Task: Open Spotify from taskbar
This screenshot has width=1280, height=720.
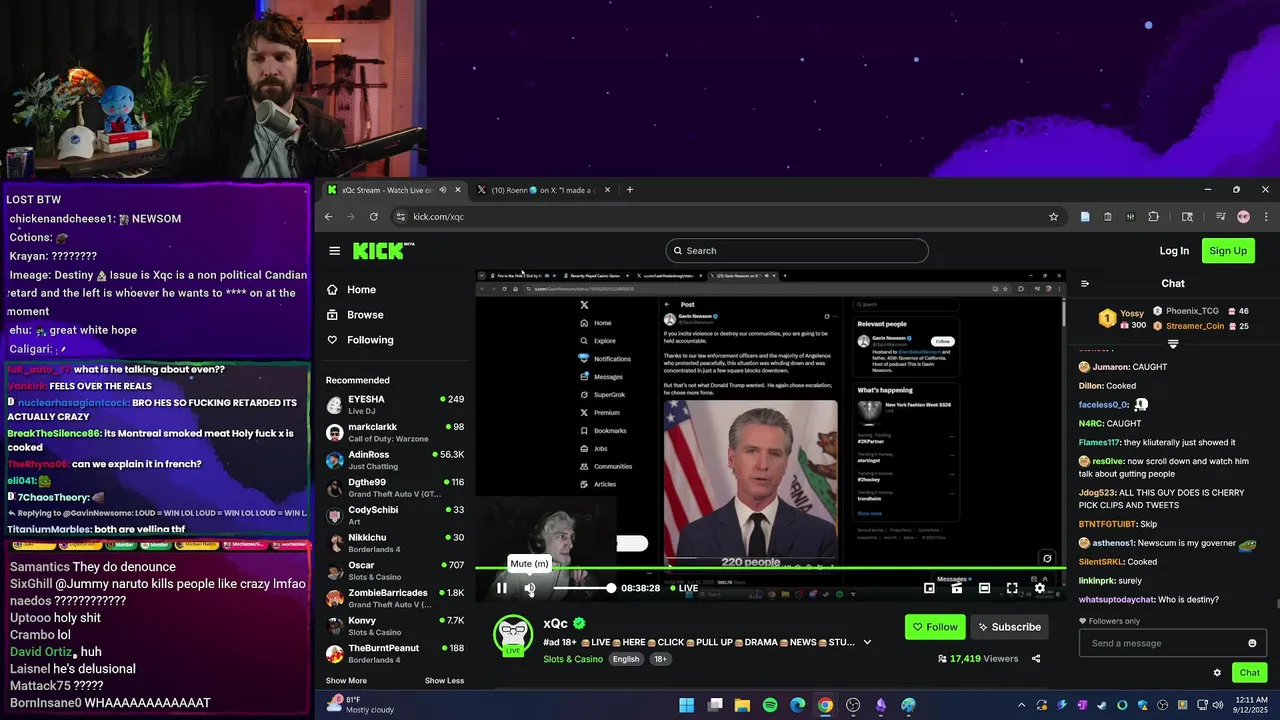Action: tap(770, 705)
